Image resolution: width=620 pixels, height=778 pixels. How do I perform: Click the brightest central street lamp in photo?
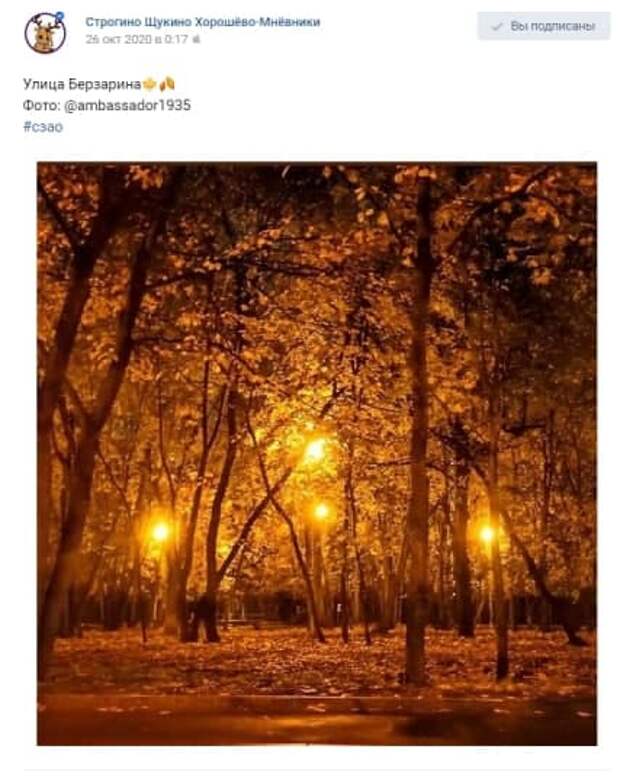click(x=314, y=450)
